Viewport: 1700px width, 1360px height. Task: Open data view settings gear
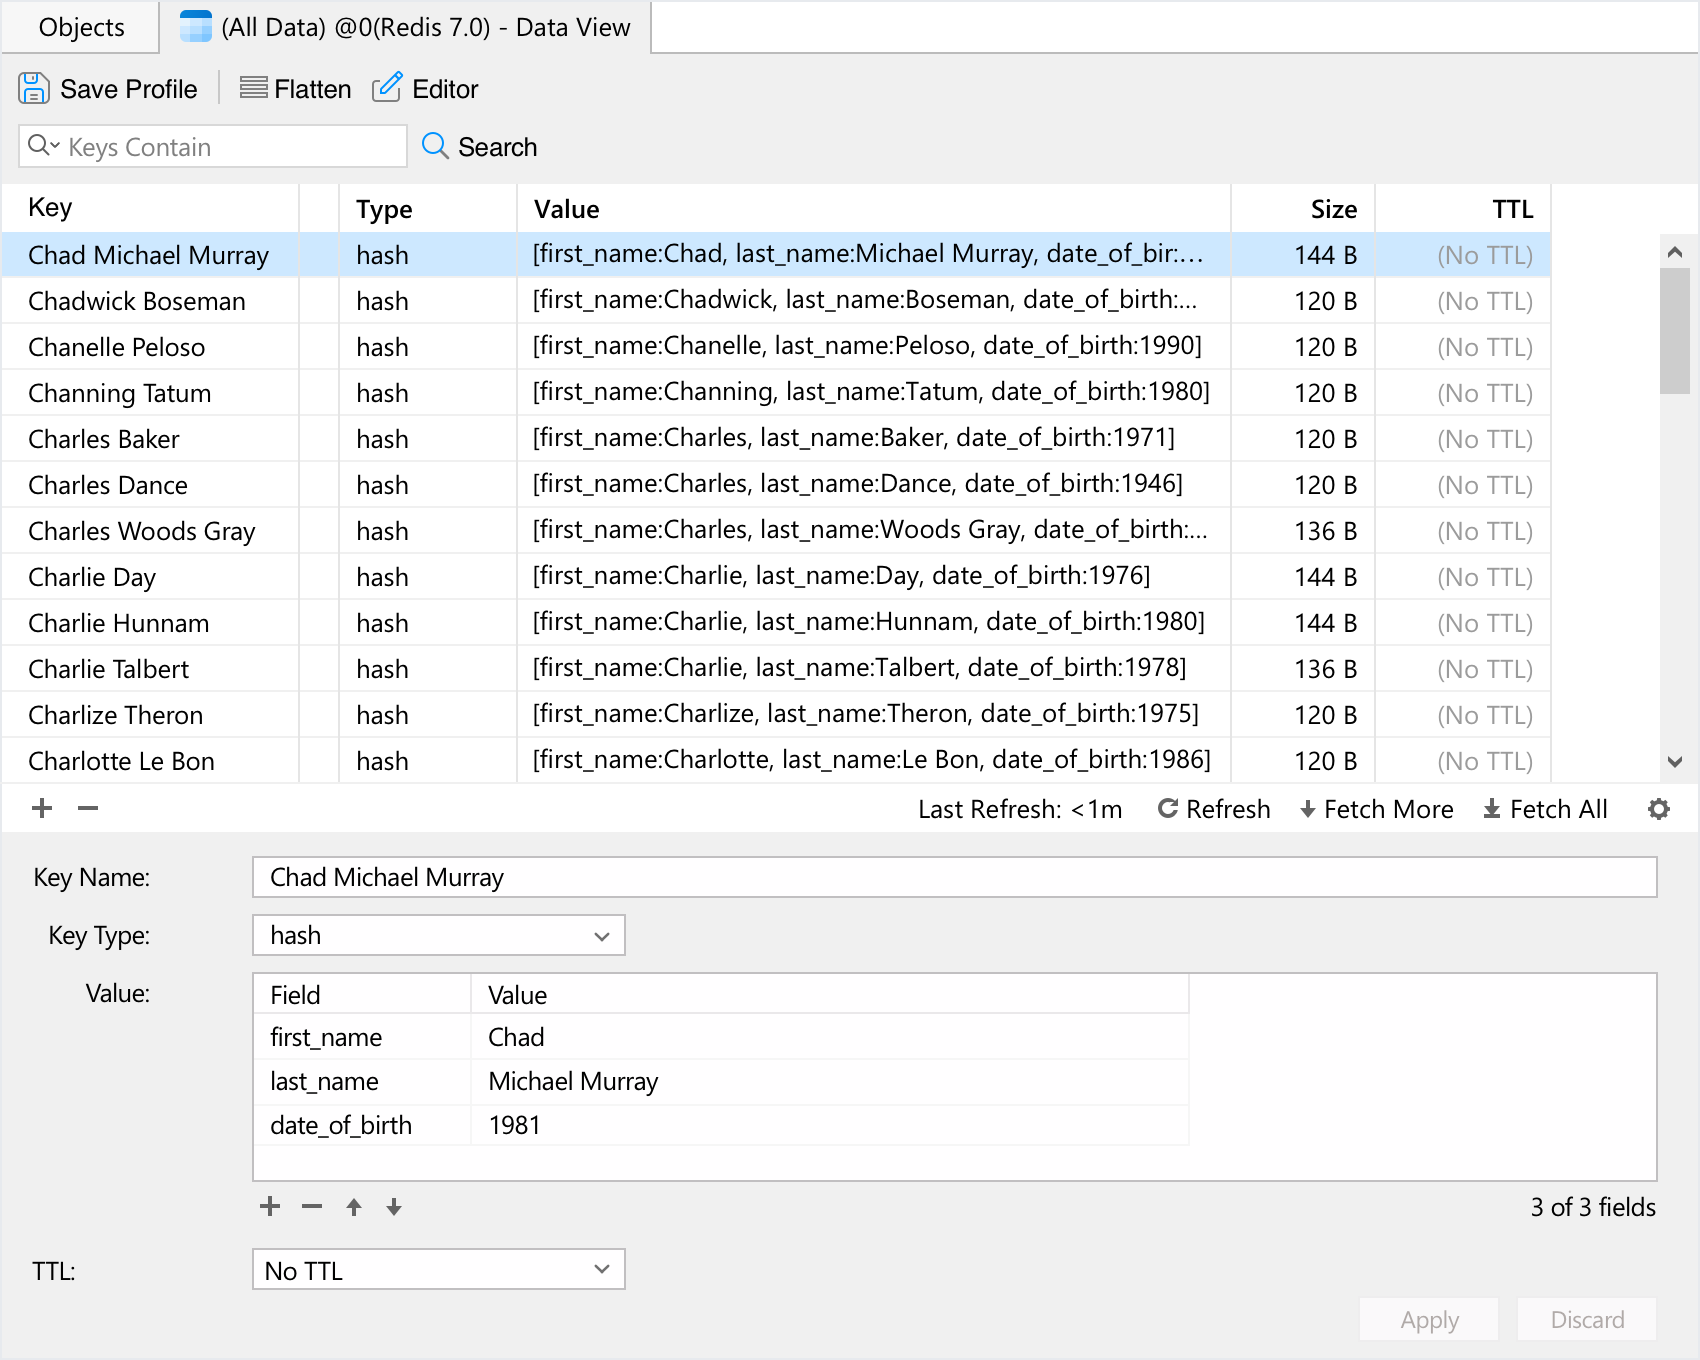tap(1658, 809)
